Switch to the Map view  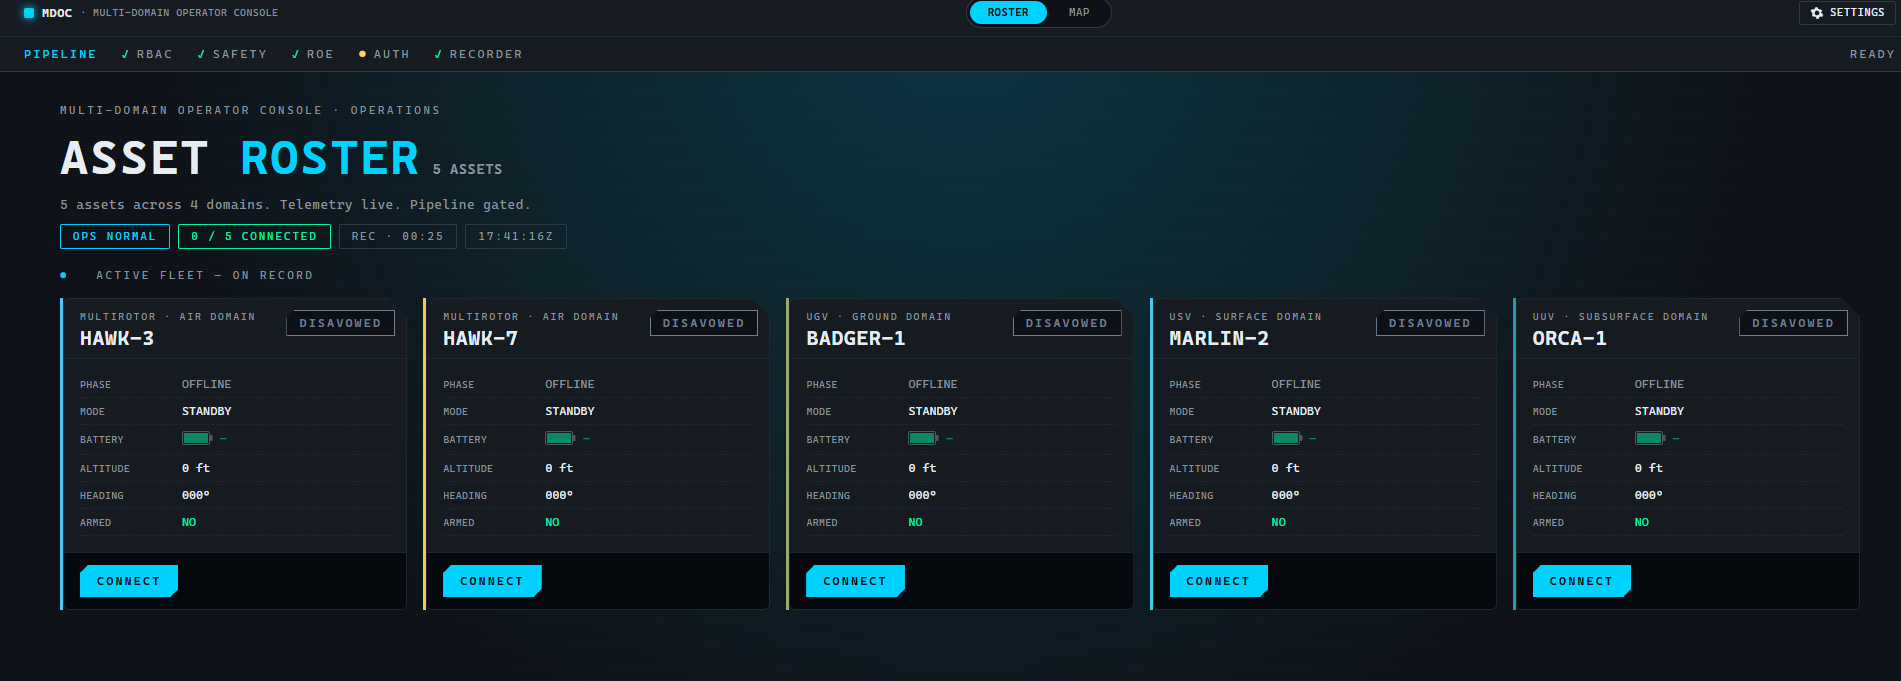click(1079, 12)
